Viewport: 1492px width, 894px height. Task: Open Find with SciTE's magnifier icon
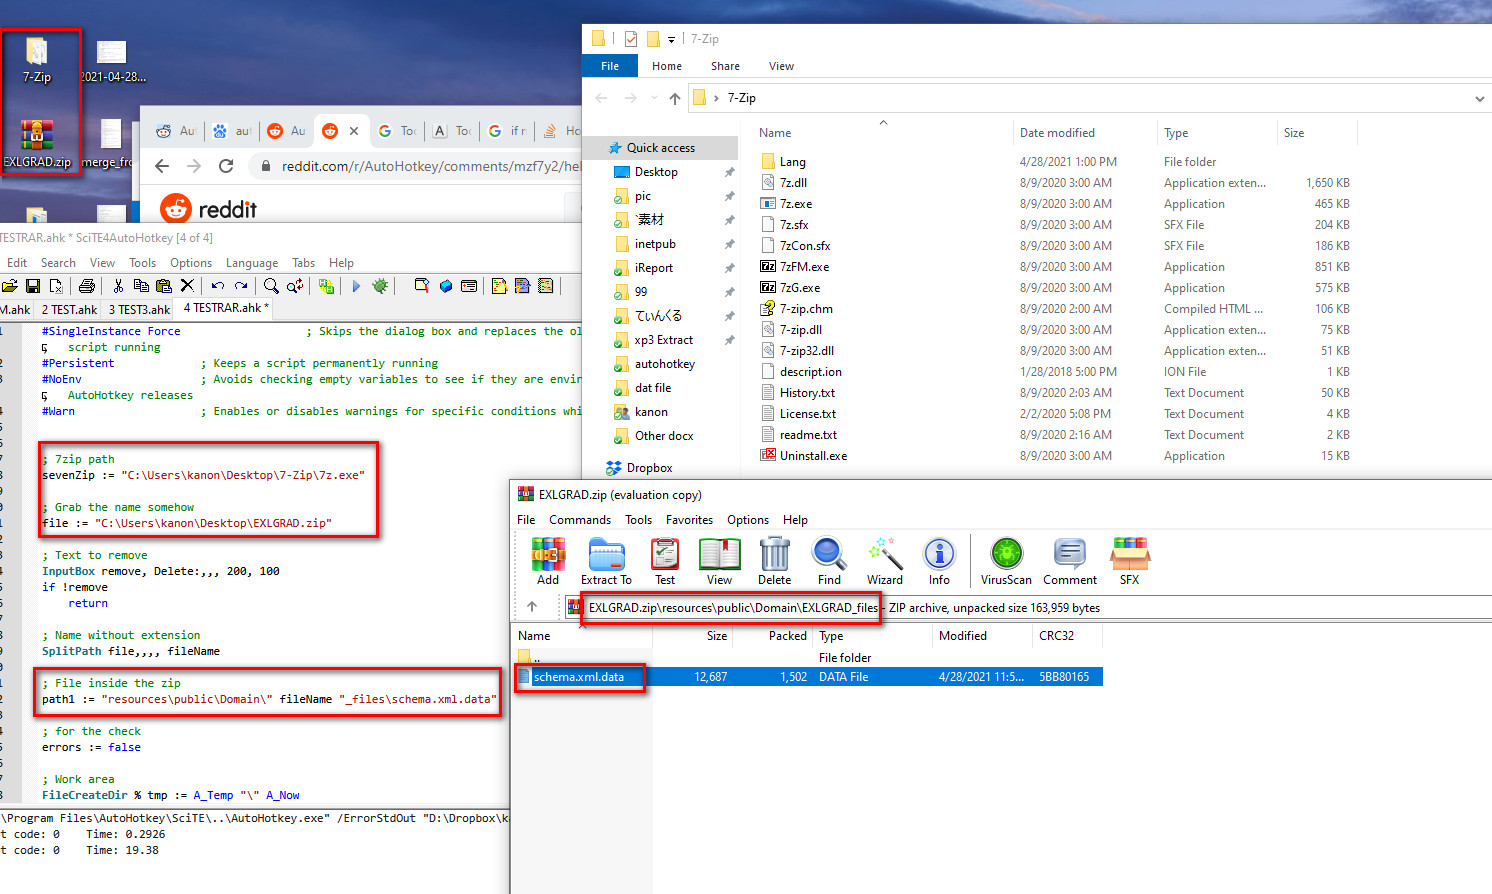click(270, 286)
